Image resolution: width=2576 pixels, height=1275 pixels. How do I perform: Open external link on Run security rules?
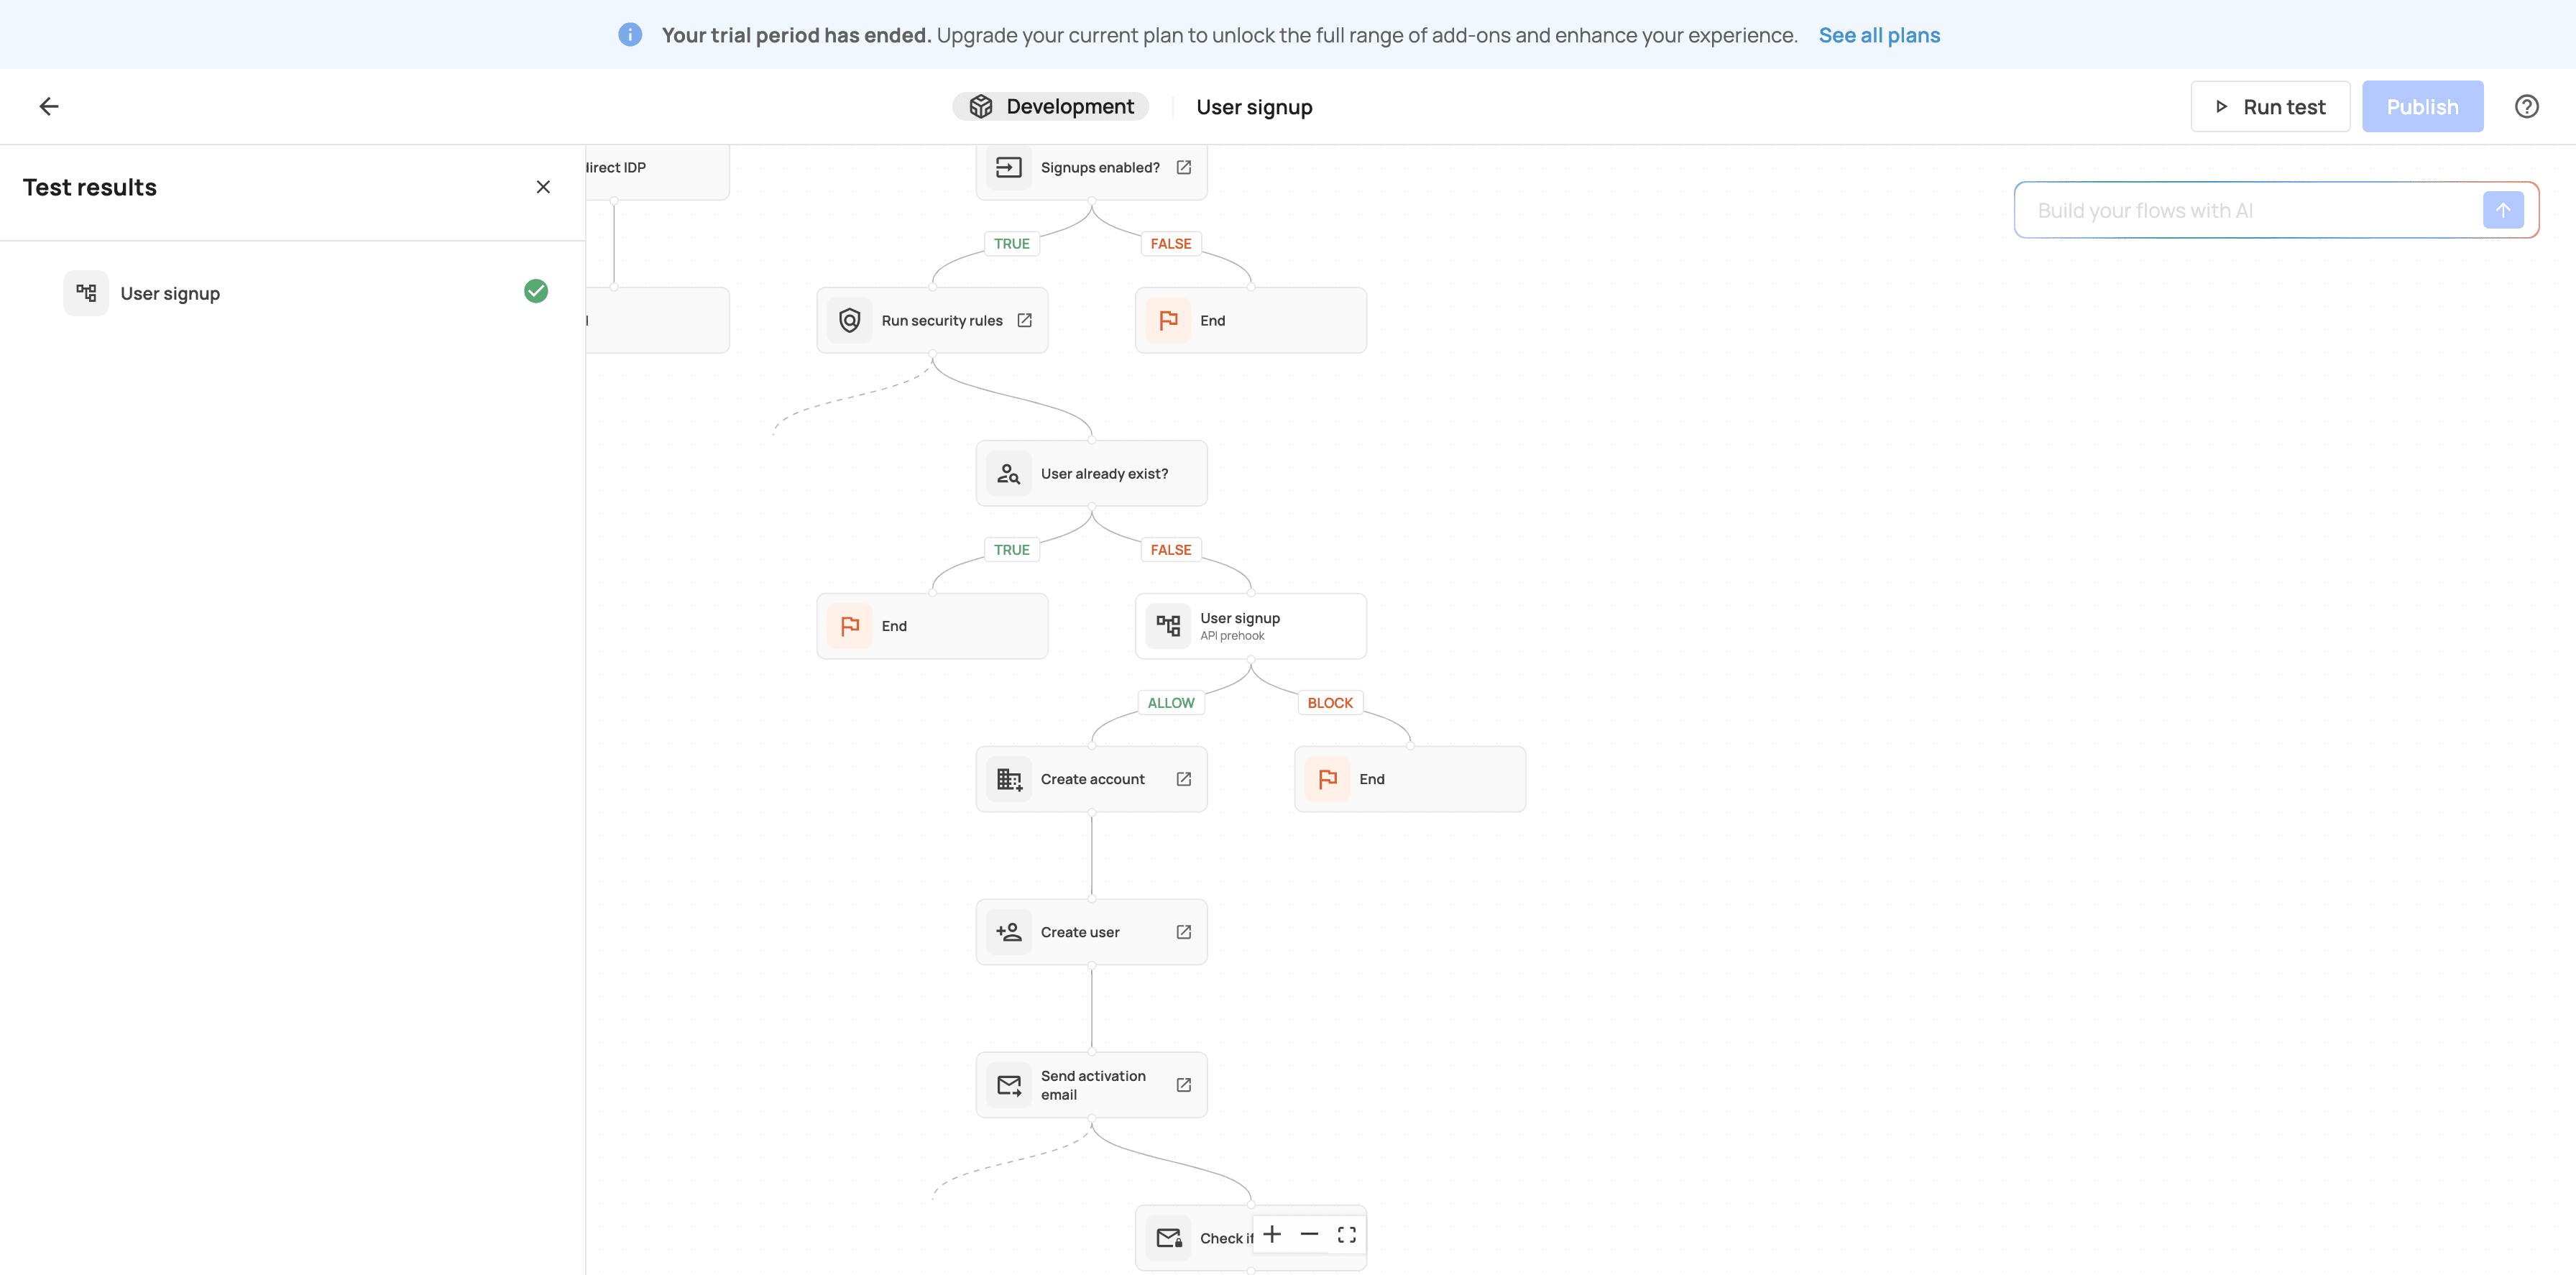pos(1024,320)
